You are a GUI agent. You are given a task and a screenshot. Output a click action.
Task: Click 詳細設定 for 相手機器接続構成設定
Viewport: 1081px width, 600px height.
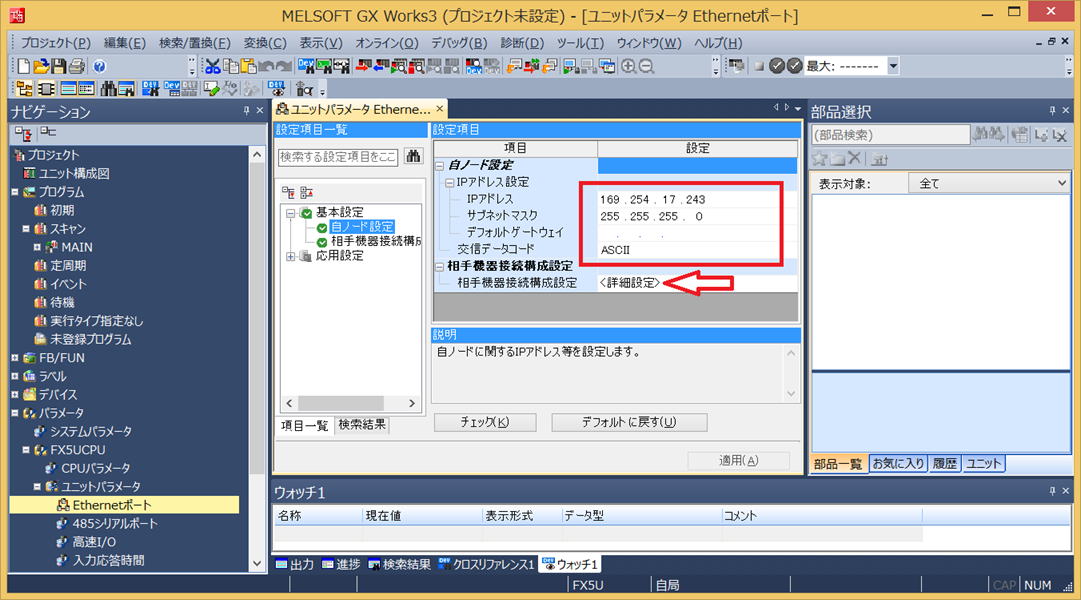(629, 283)
